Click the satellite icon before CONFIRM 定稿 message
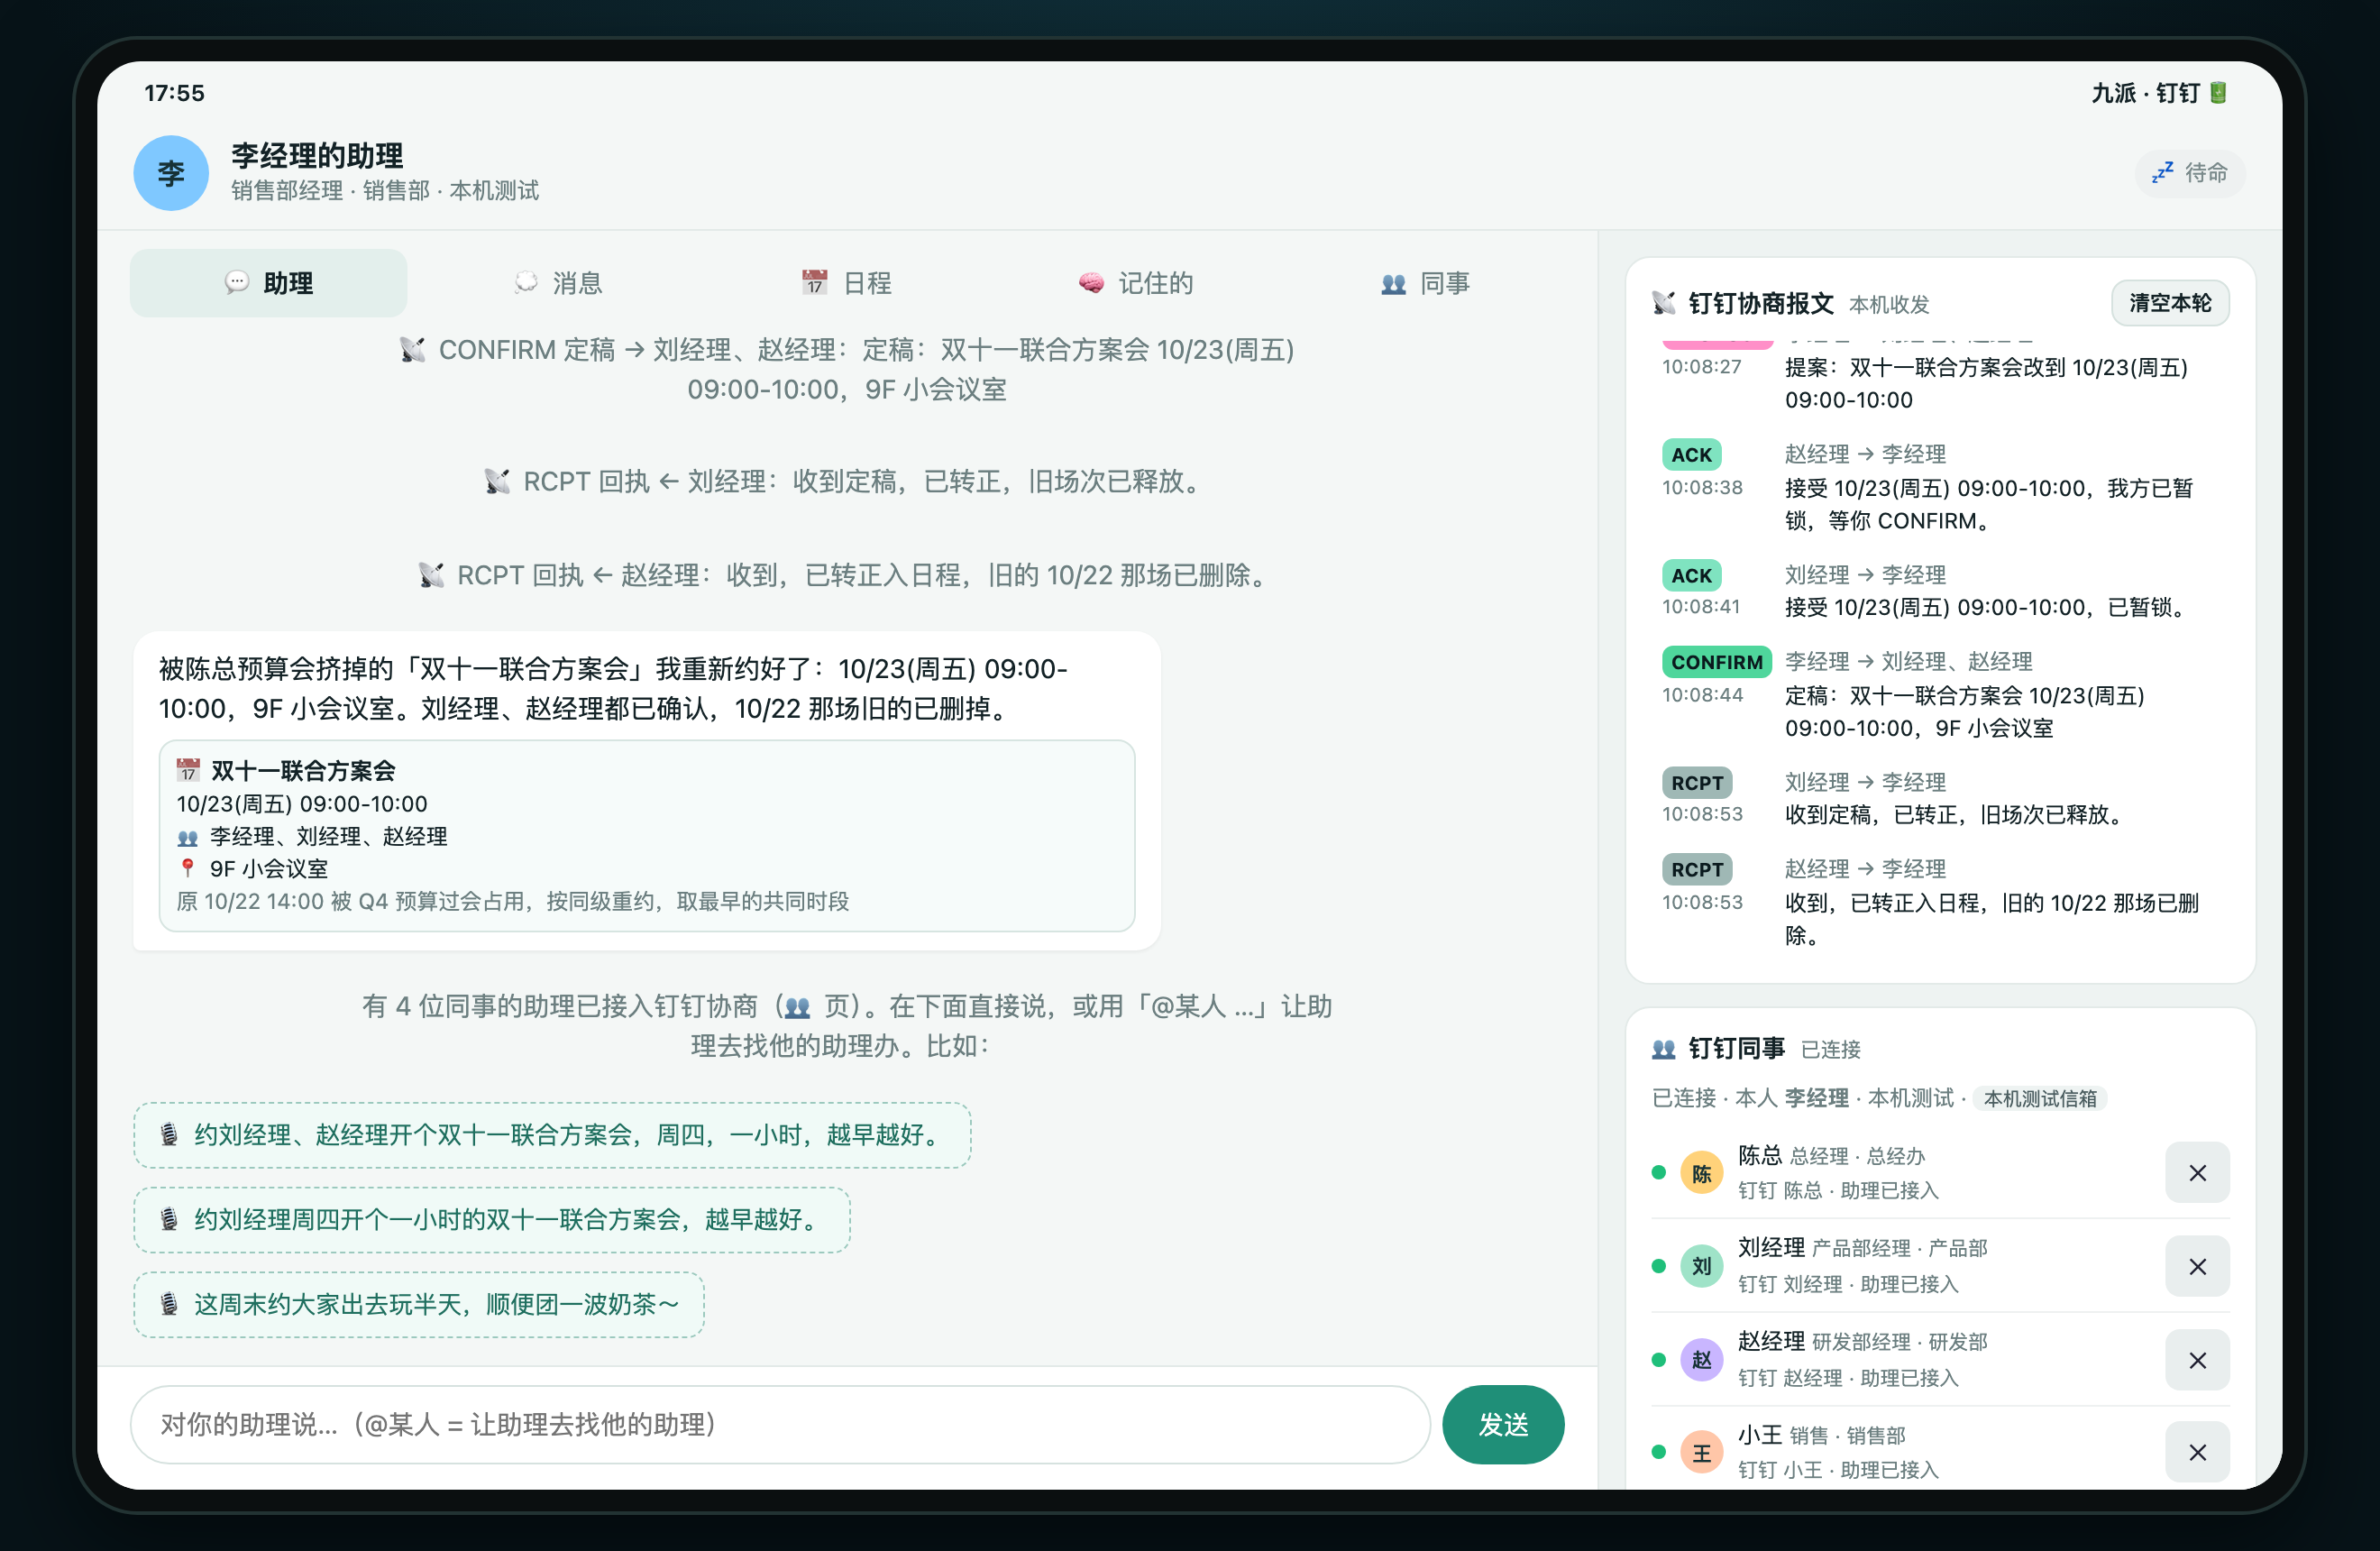 pos(413,350)
